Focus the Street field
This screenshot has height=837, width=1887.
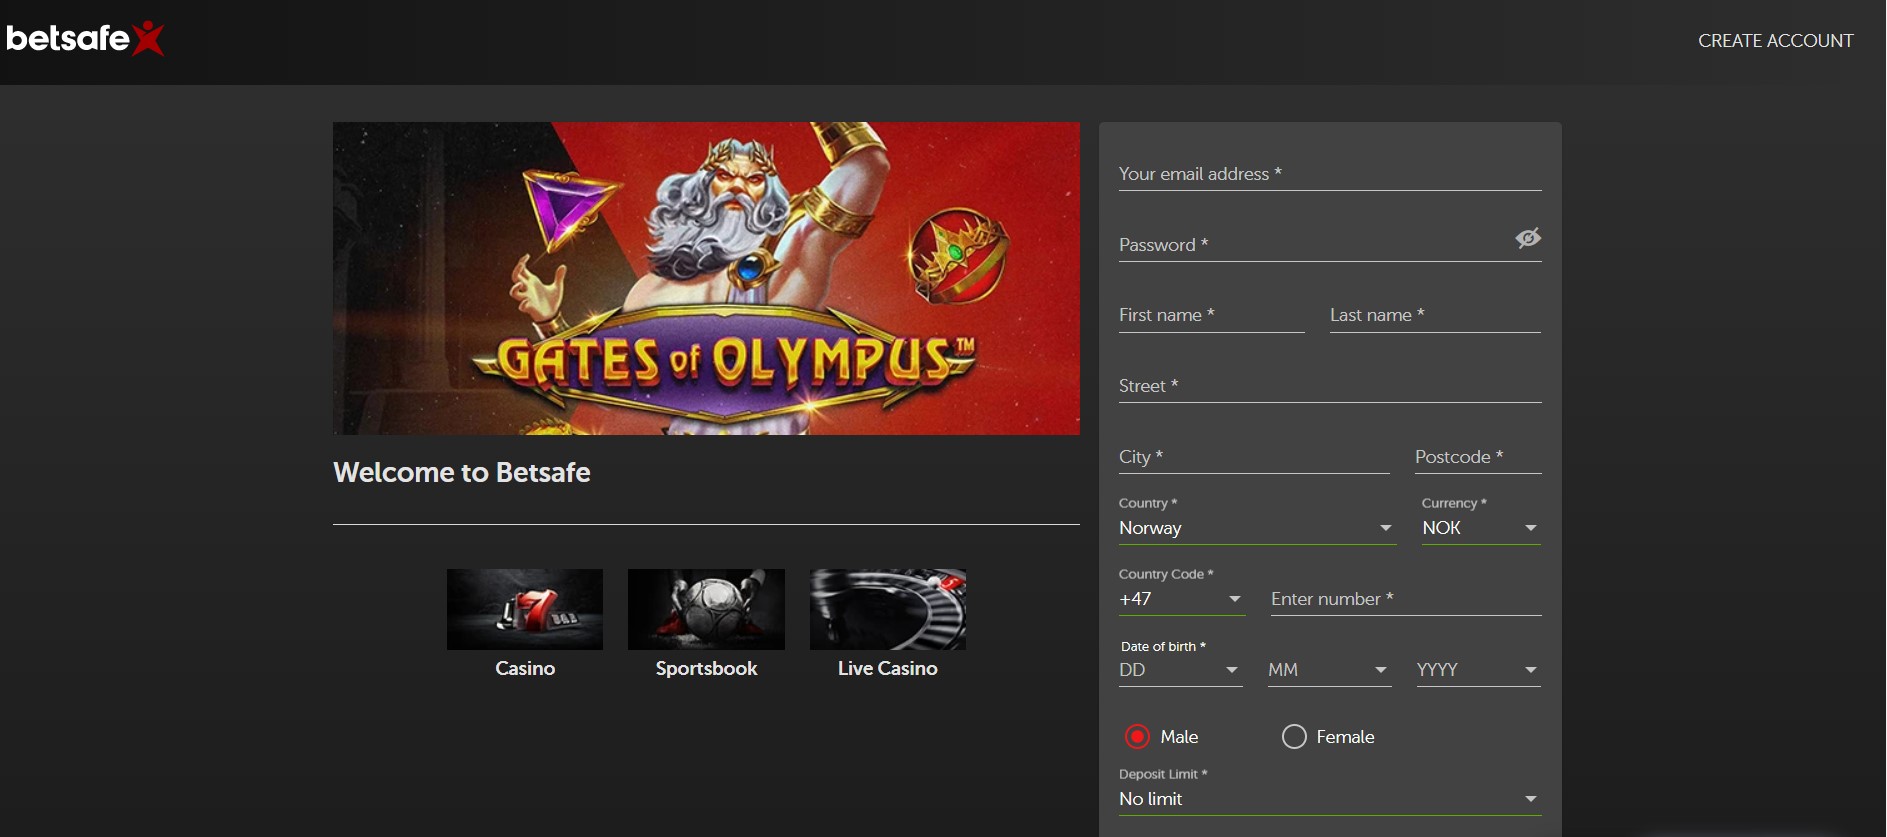pyautogui.click(x=1330, y=386)
